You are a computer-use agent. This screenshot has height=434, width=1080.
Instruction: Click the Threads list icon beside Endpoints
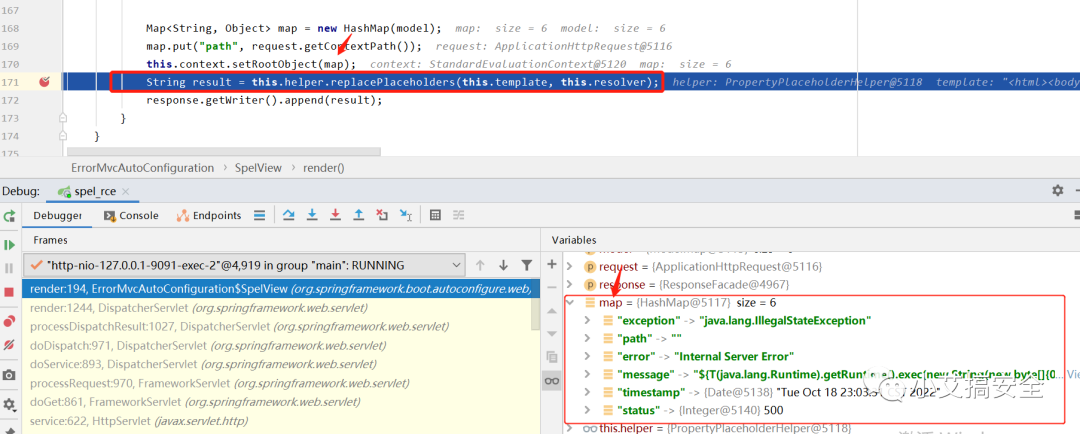[x=259, y=215]
